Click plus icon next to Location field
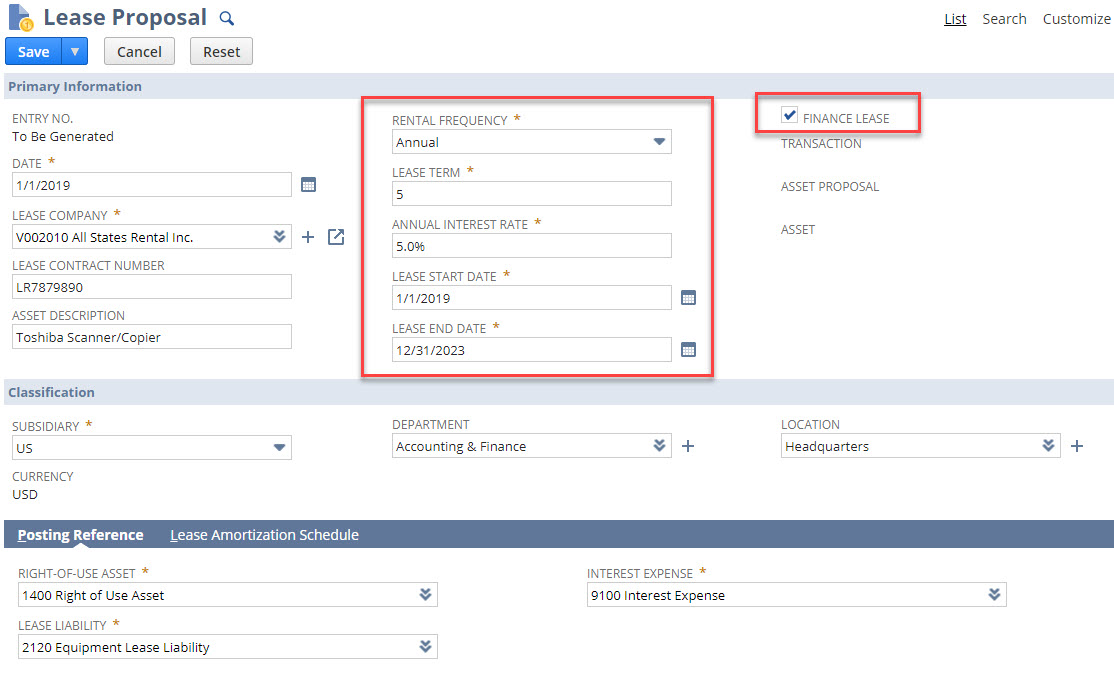The width and height of the screenshot is (1114, 675). point(1077,446)
